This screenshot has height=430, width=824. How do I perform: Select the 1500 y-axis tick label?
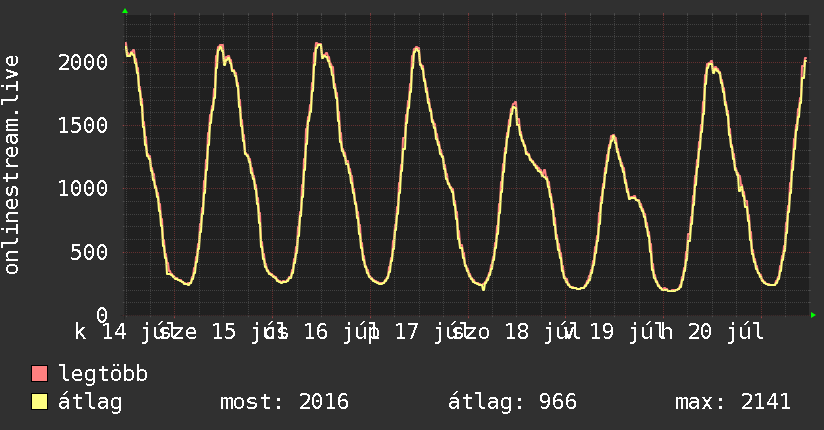(83, 126)
